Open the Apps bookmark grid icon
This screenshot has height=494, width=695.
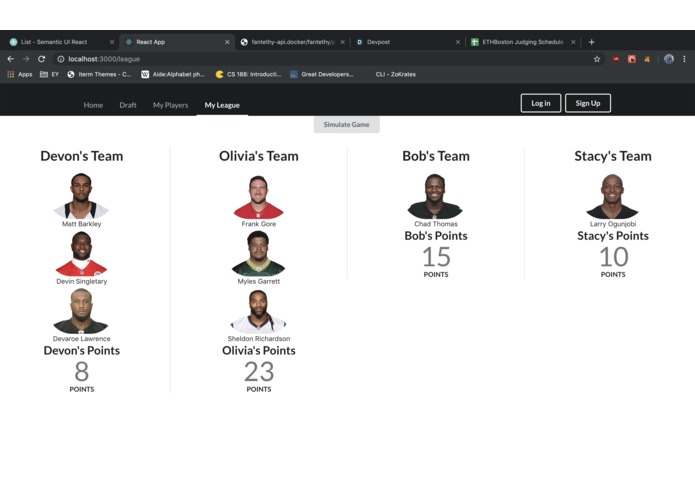click(11, 74)
